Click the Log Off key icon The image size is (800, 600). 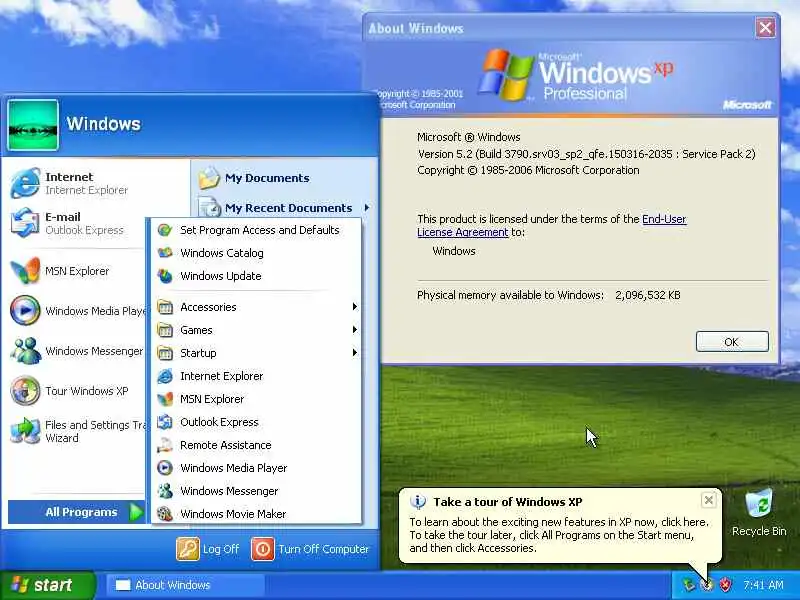click(188, 549)
